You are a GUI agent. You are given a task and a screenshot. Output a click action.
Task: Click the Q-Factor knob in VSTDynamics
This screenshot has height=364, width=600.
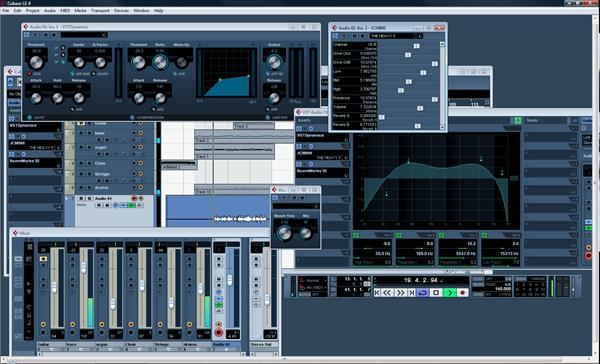(100, 62)
